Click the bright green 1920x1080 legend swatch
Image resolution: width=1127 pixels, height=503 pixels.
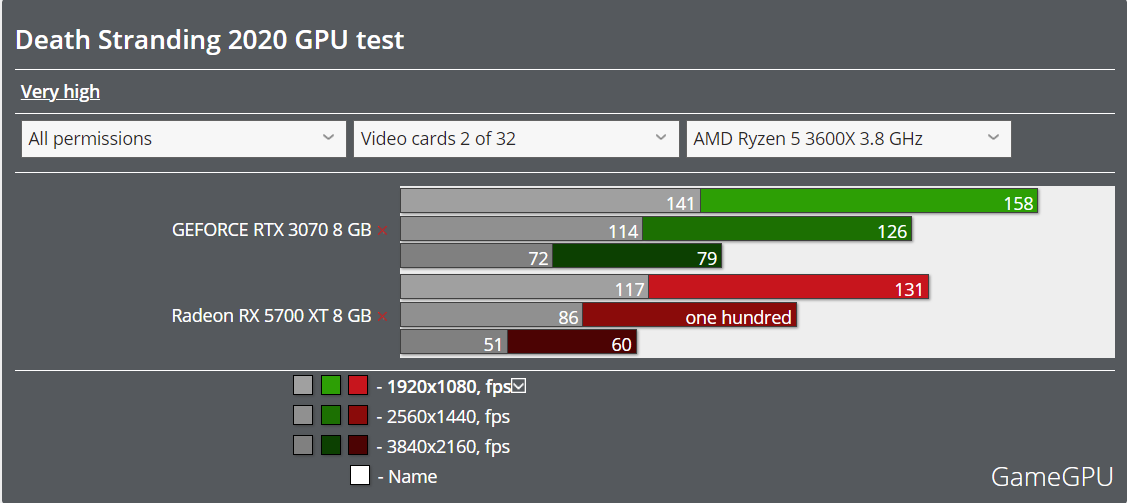331,385
